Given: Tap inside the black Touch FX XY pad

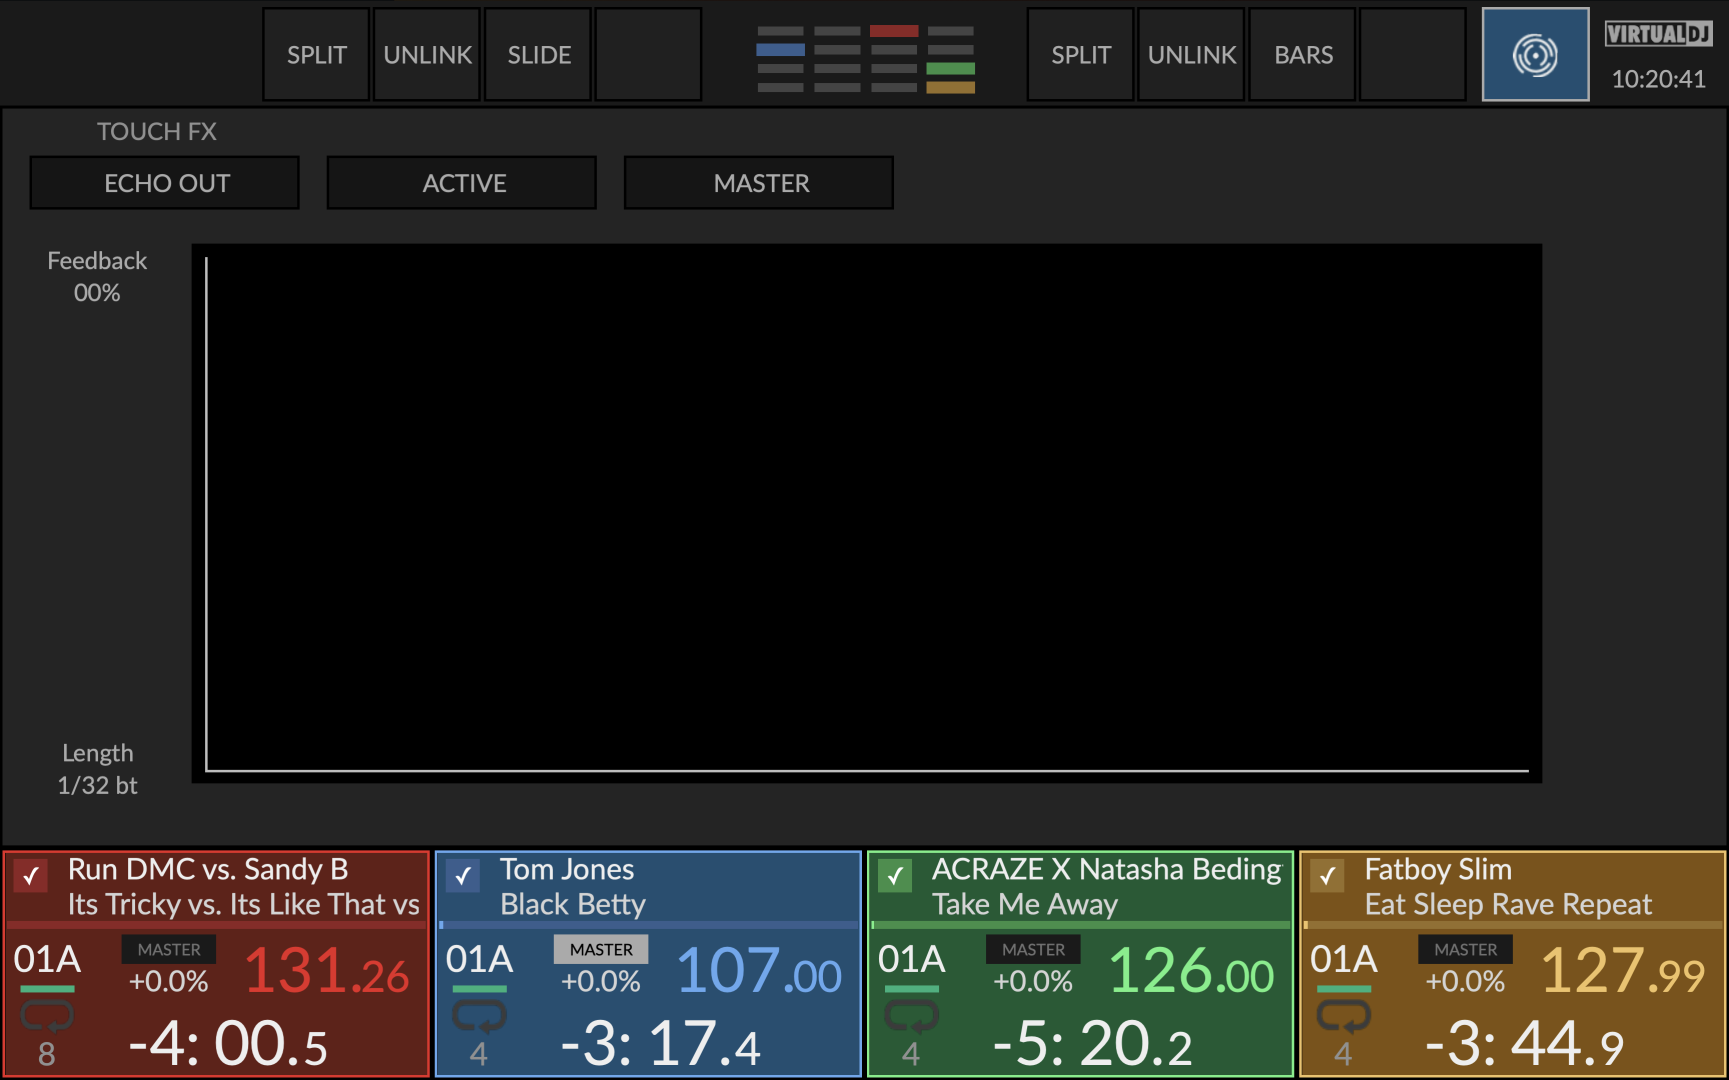Looking at the screenshot, I should pos(867,513).
